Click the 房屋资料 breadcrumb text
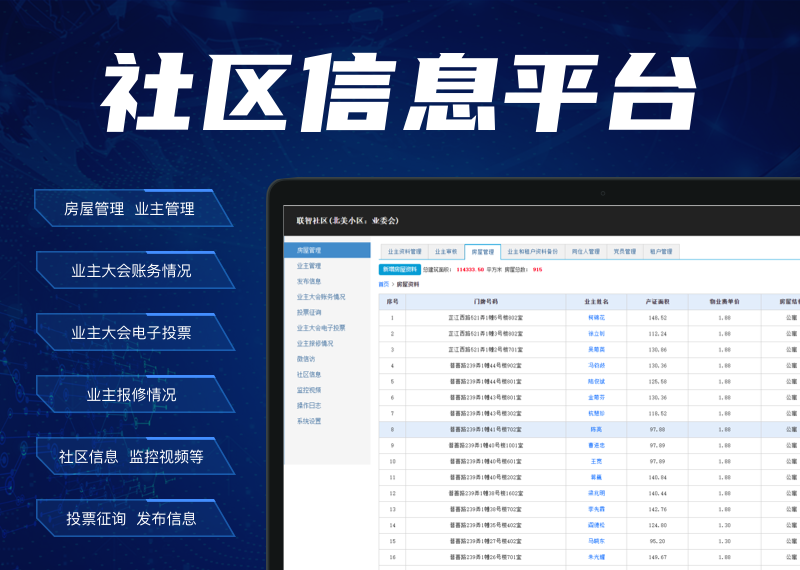Image resolution: width=800 pixels, height=570 pixels. (408, 284)
